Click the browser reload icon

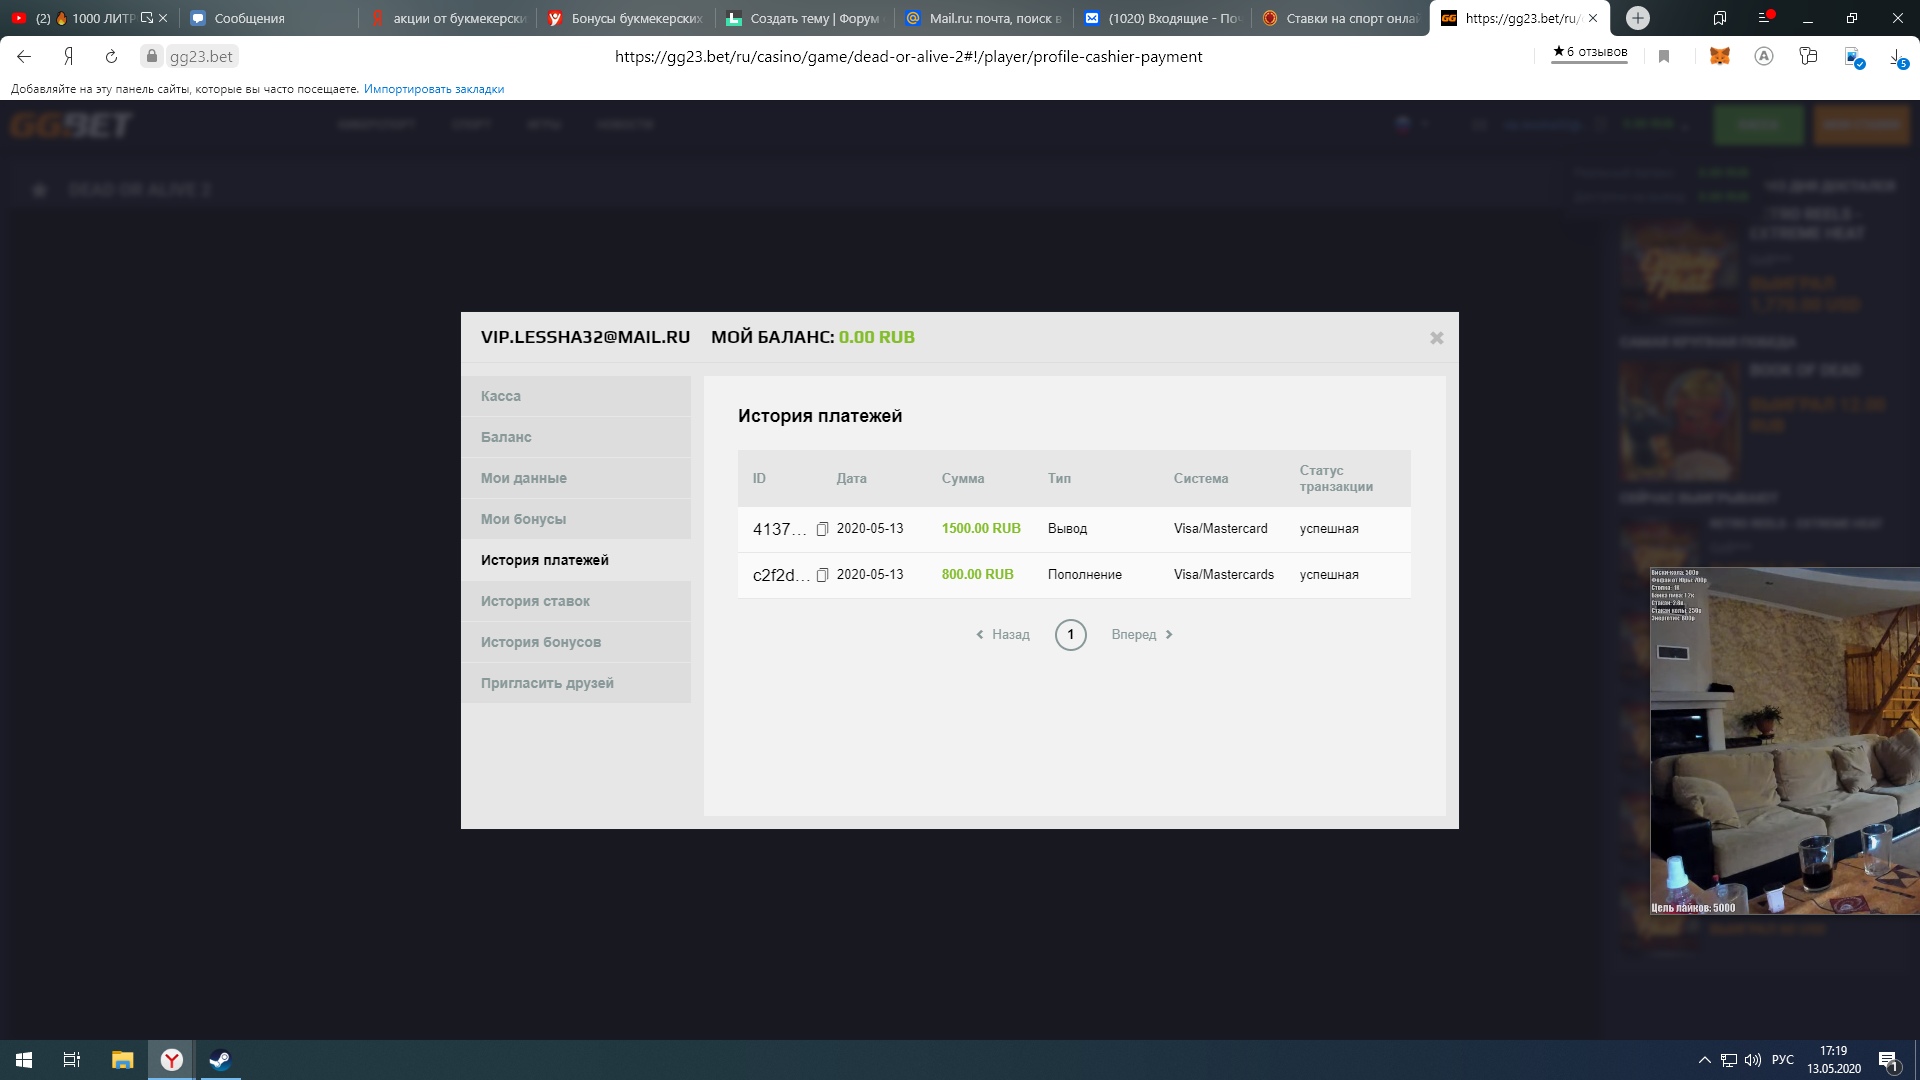111,57
